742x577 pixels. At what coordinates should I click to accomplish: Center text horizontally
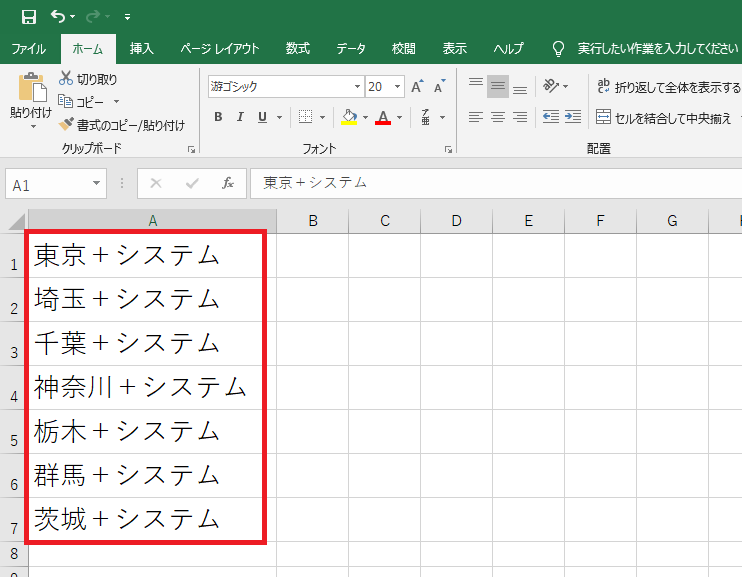(x=498, y=117)
